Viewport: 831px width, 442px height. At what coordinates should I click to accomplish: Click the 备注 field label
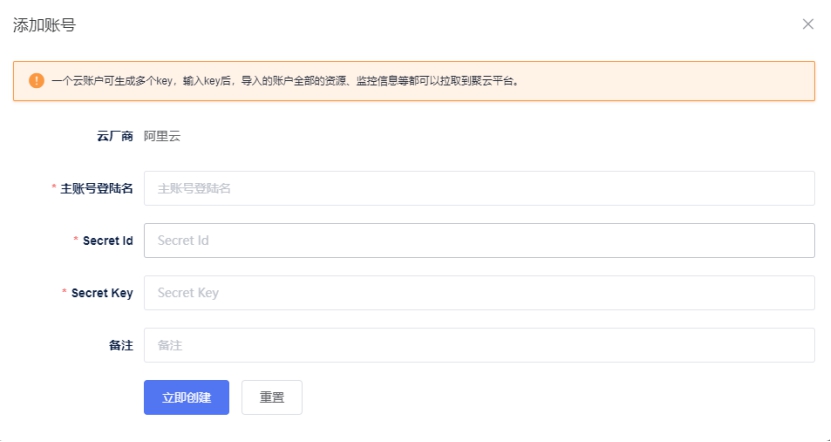(121, 345)
